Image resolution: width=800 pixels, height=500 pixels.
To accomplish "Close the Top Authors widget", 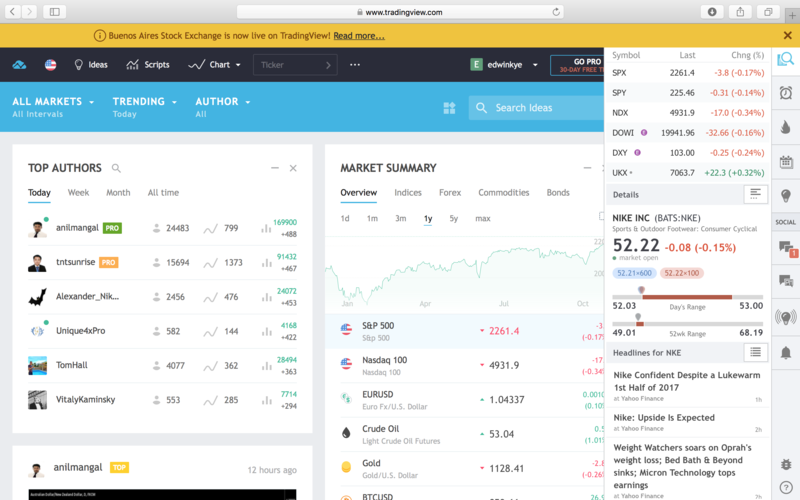I will [x=293, y=168].
